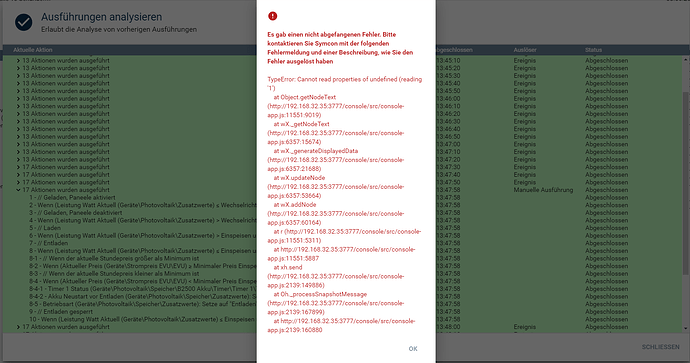Select step '8-1 - // Wenn der aktuelle Stundepreis größer'

114,258
